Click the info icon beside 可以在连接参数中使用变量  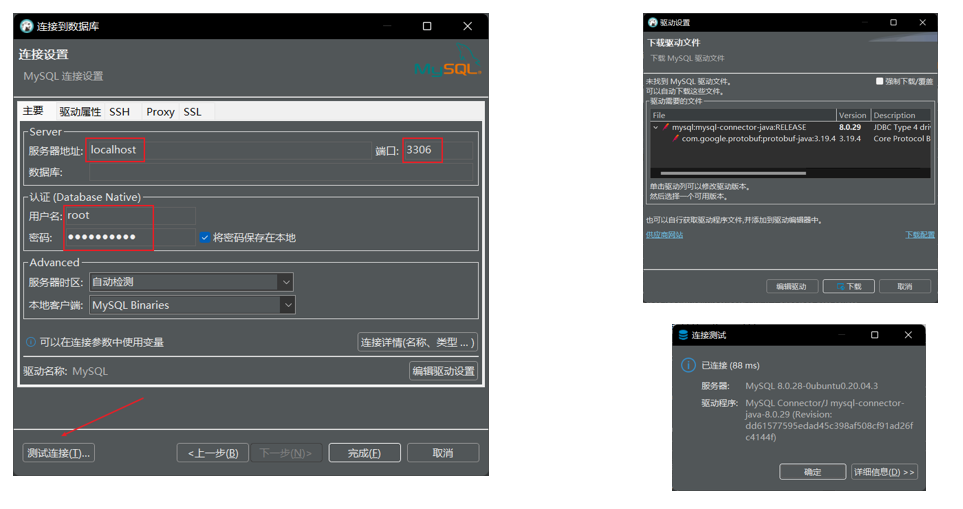[31, 342]
